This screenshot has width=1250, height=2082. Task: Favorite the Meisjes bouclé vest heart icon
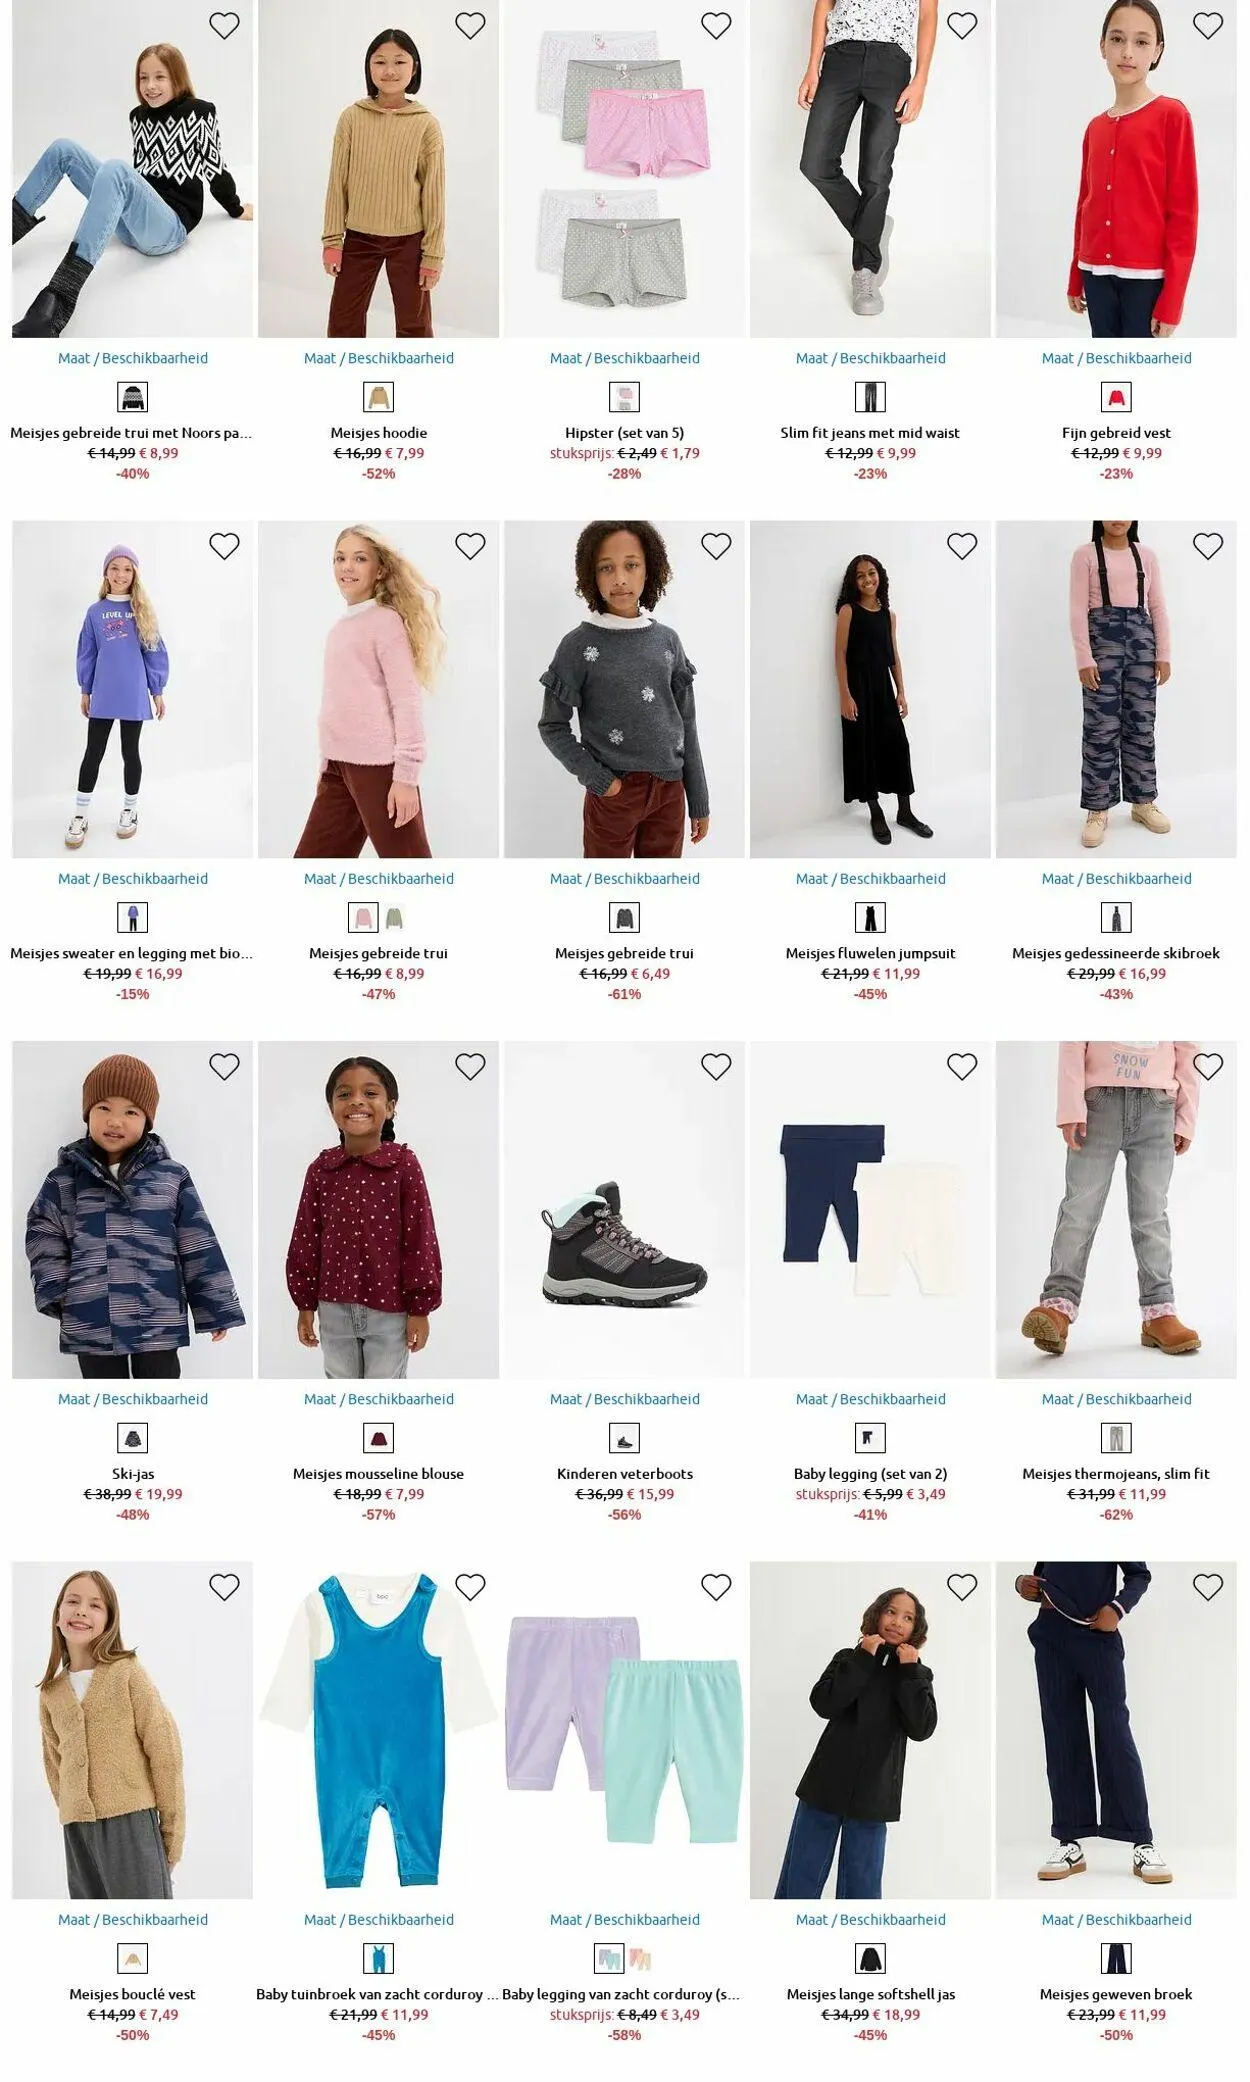[x=224, y=1587]
